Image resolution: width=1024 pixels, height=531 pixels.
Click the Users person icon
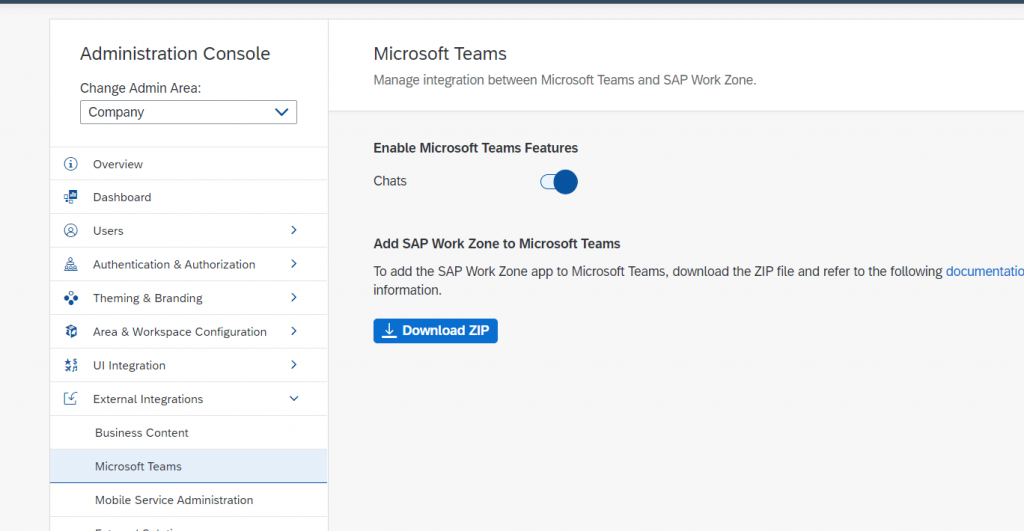coord(71,231)
